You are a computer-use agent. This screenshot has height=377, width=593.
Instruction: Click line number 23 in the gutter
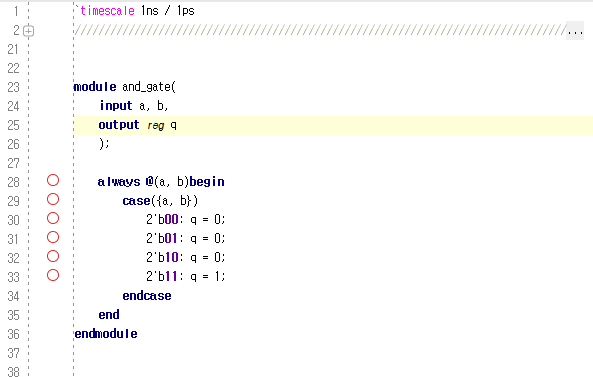[x=13, y=87]
